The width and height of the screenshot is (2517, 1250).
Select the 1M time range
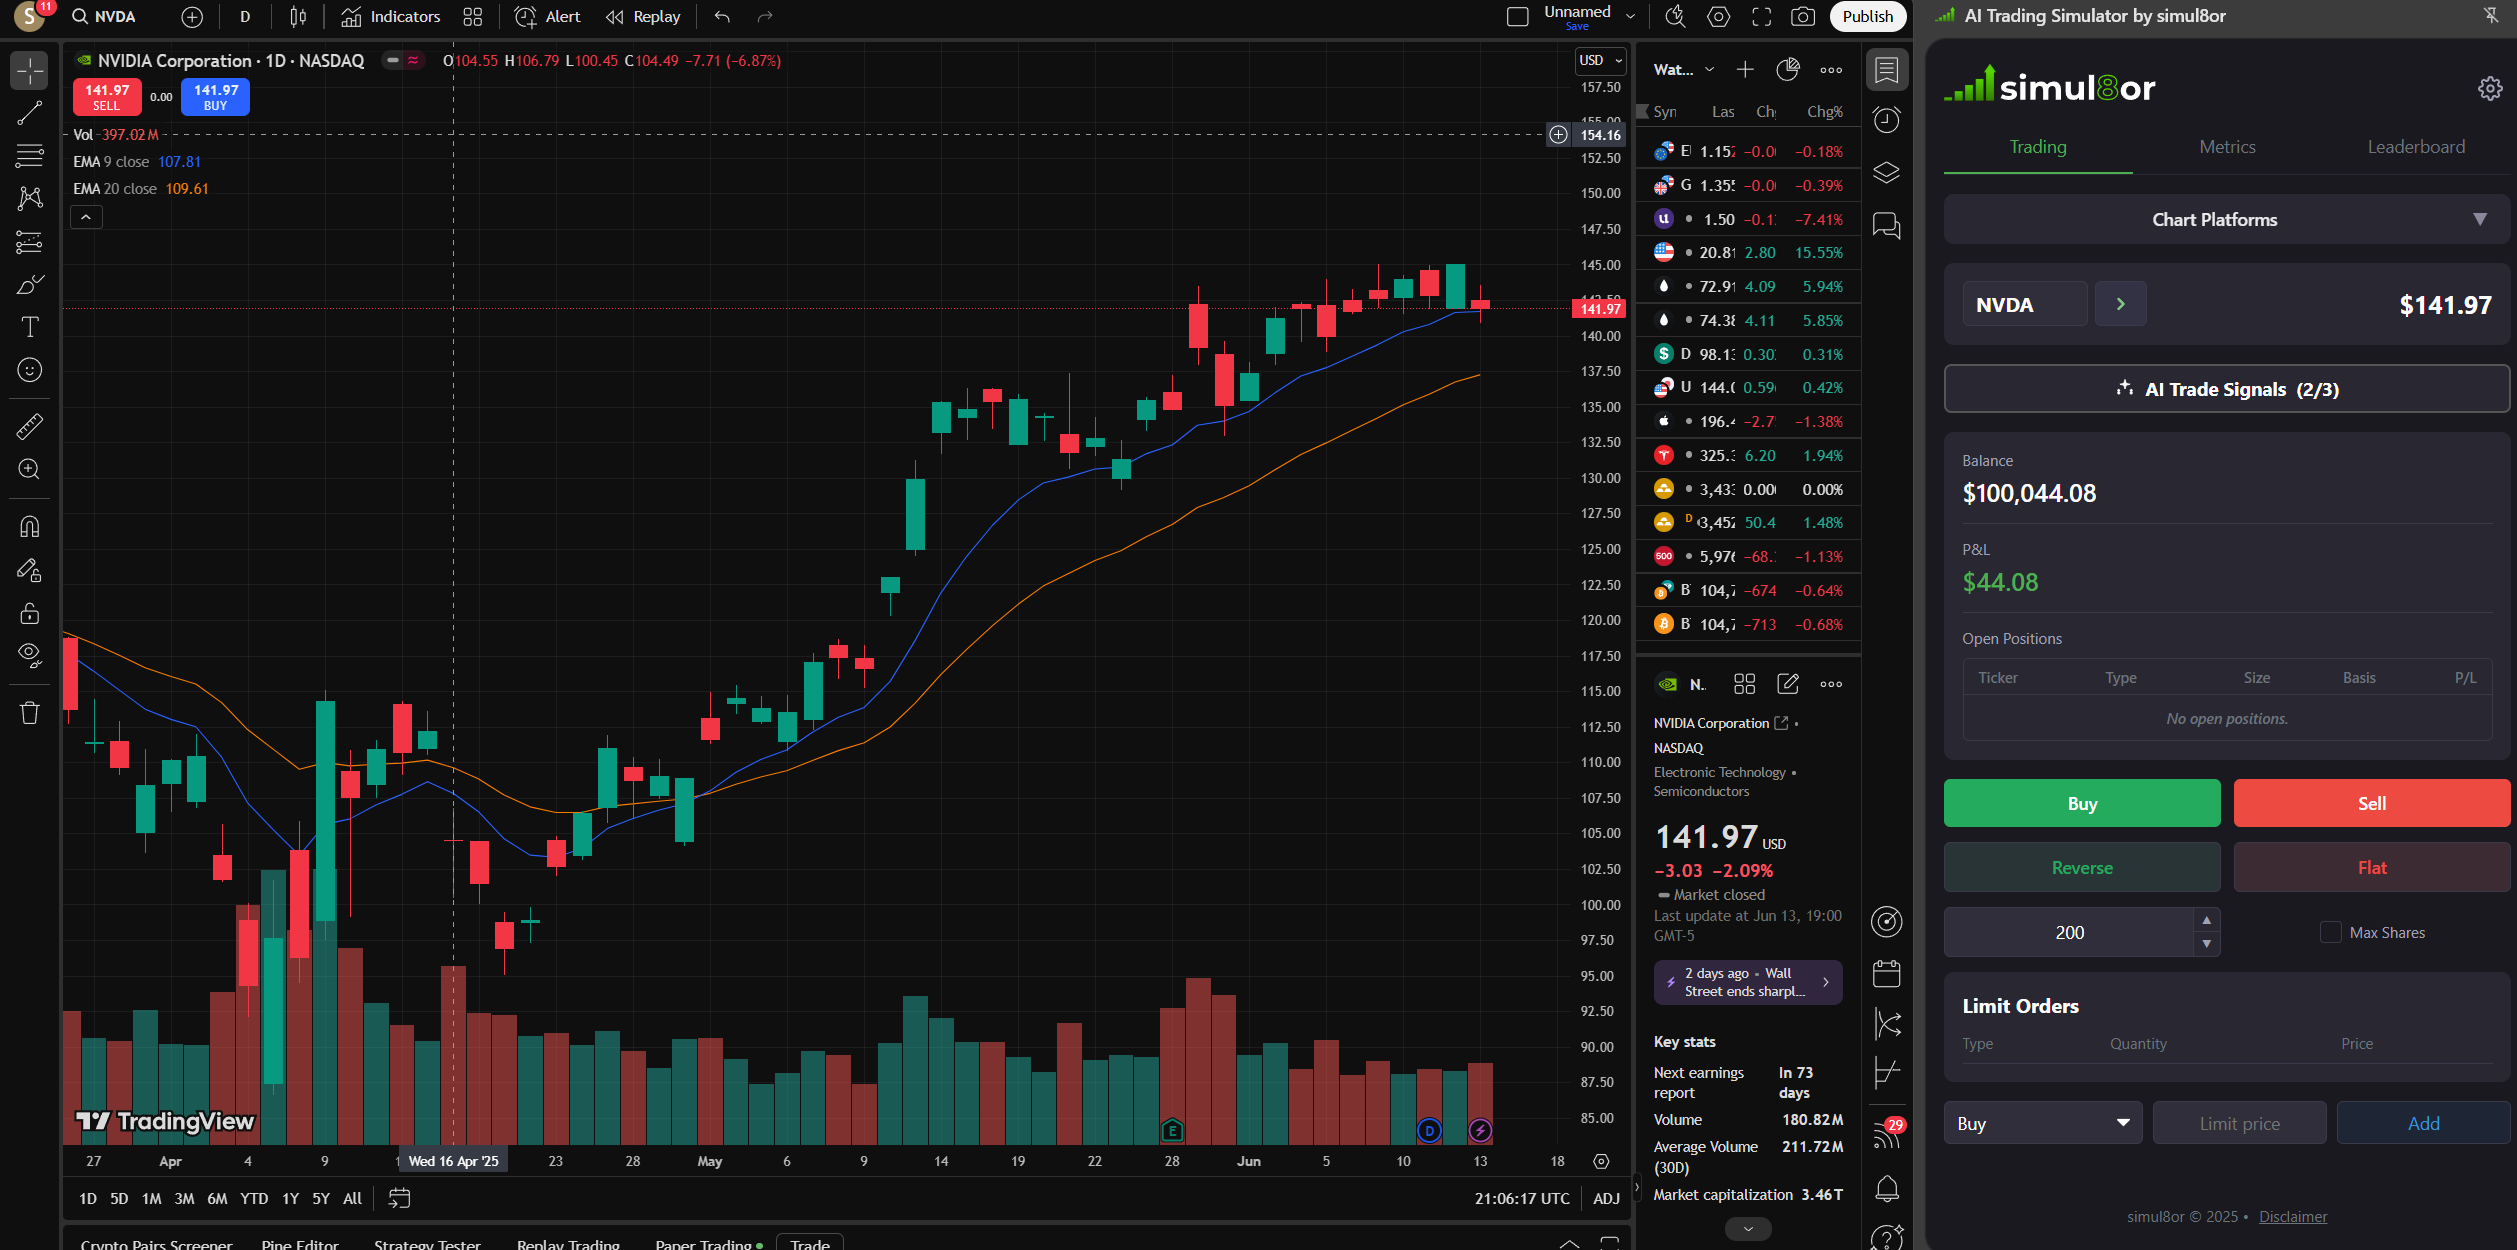[152, 1198]
